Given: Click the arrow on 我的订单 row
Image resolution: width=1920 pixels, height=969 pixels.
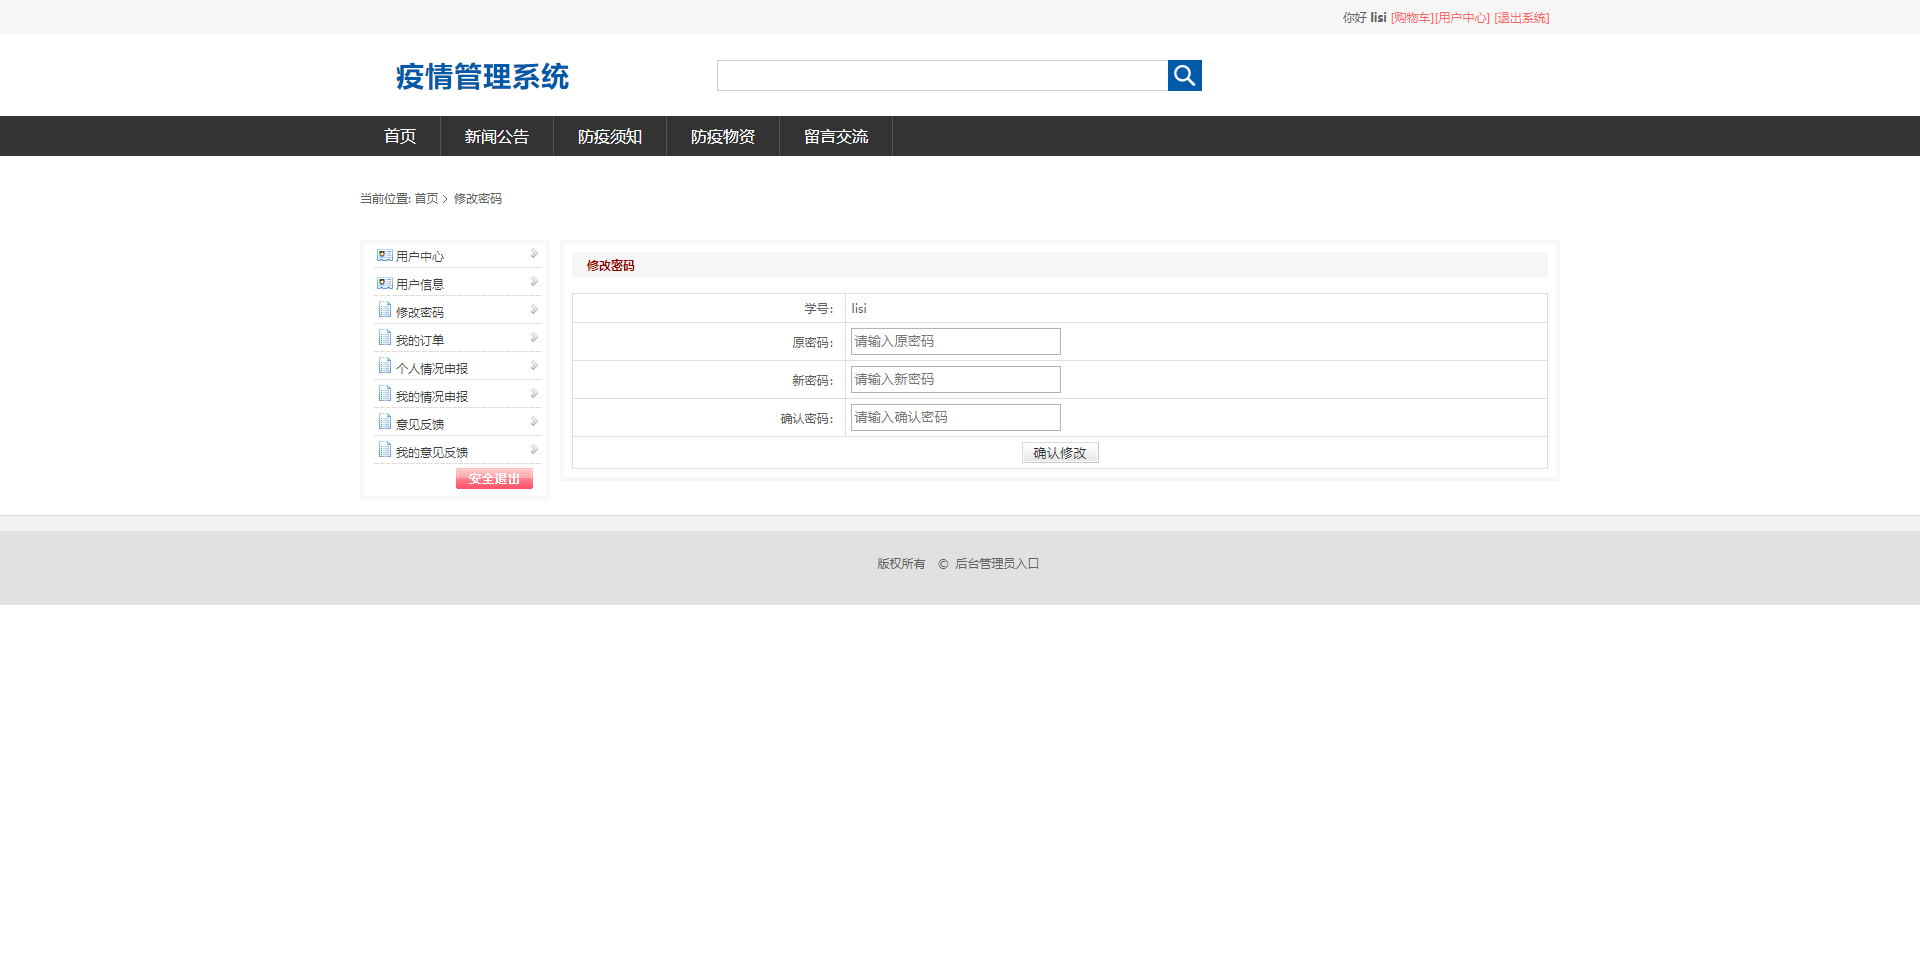Looking at the screenshot, I should pos(534,338).
